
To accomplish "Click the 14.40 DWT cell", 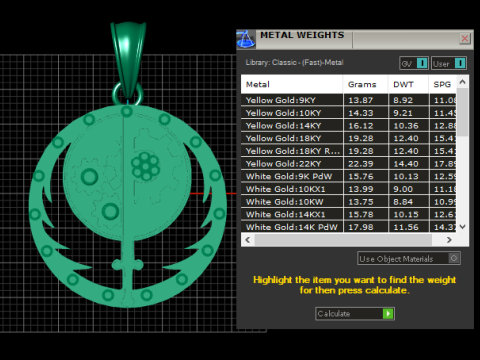I will [x=408, y=163].
